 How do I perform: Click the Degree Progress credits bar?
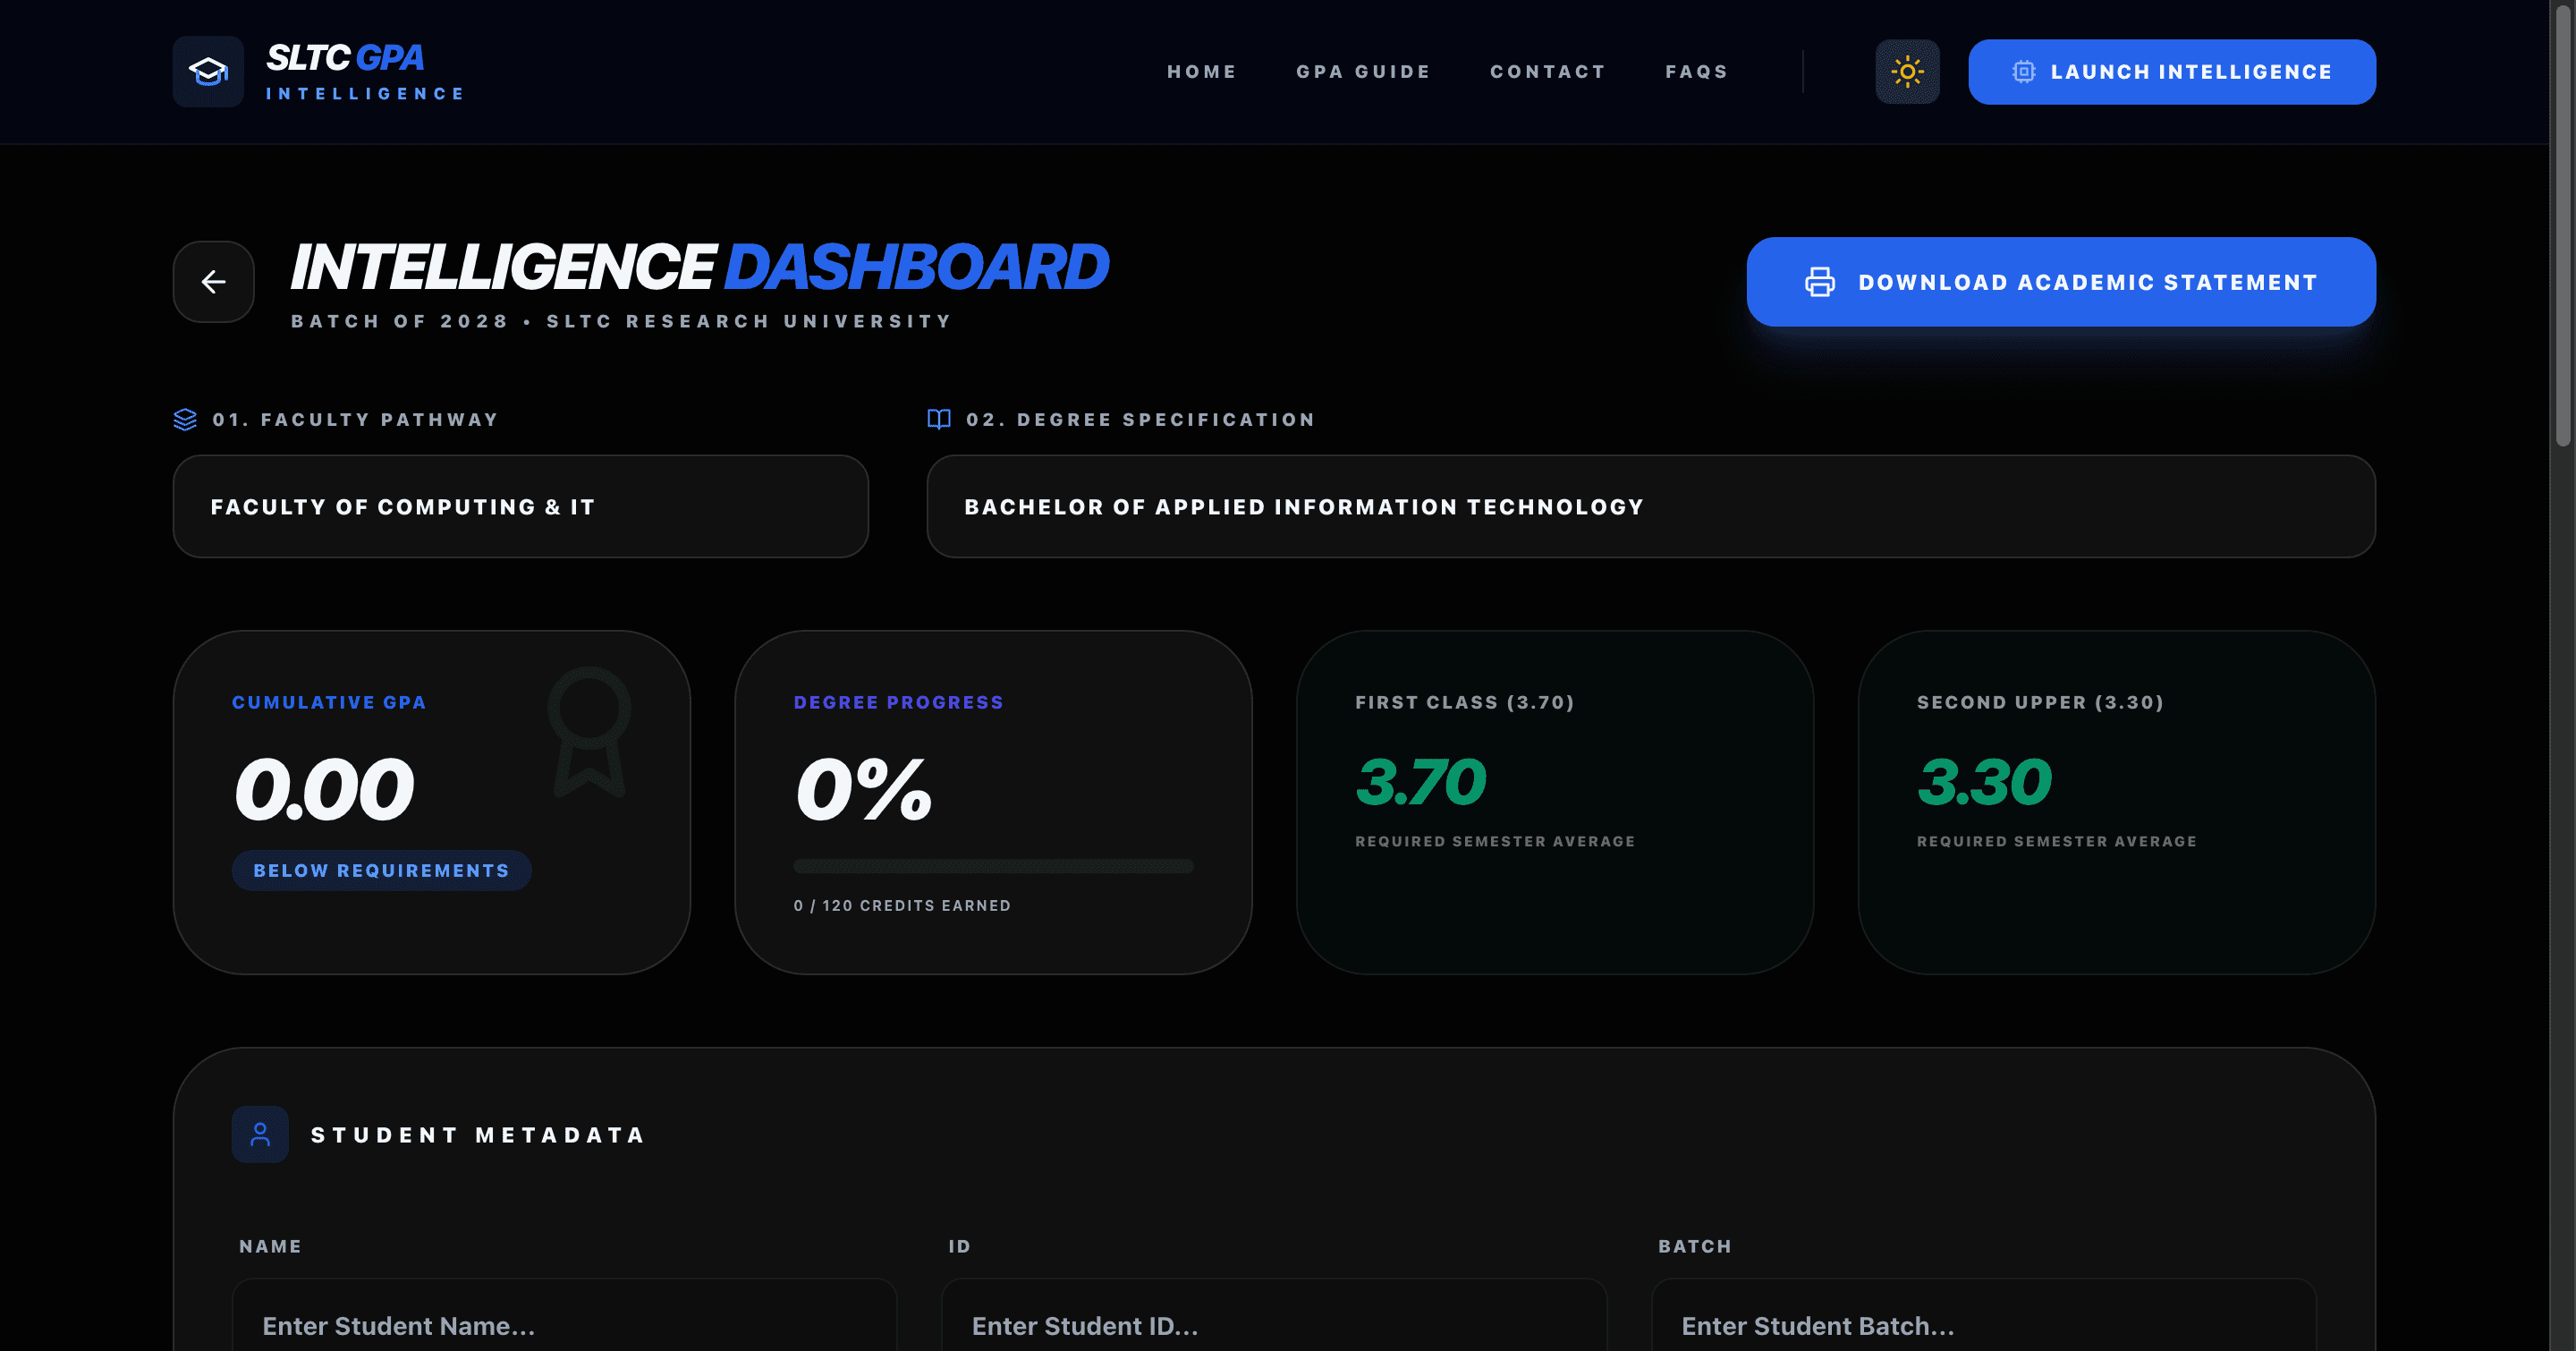[x=994, y=866]
